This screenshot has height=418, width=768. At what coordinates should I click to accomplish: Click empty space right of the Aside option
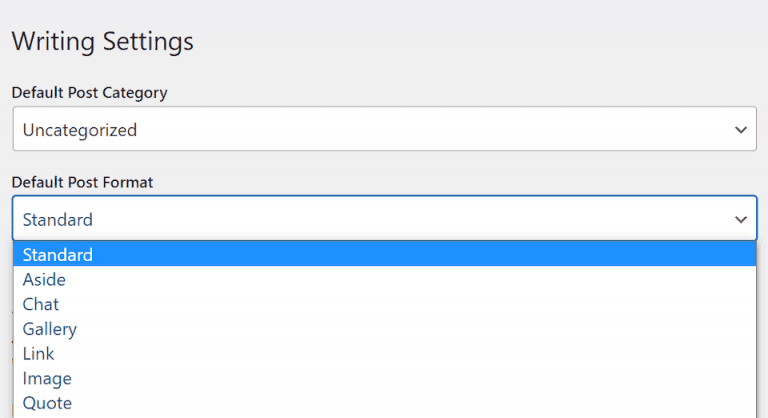click(x=400, y=280)
